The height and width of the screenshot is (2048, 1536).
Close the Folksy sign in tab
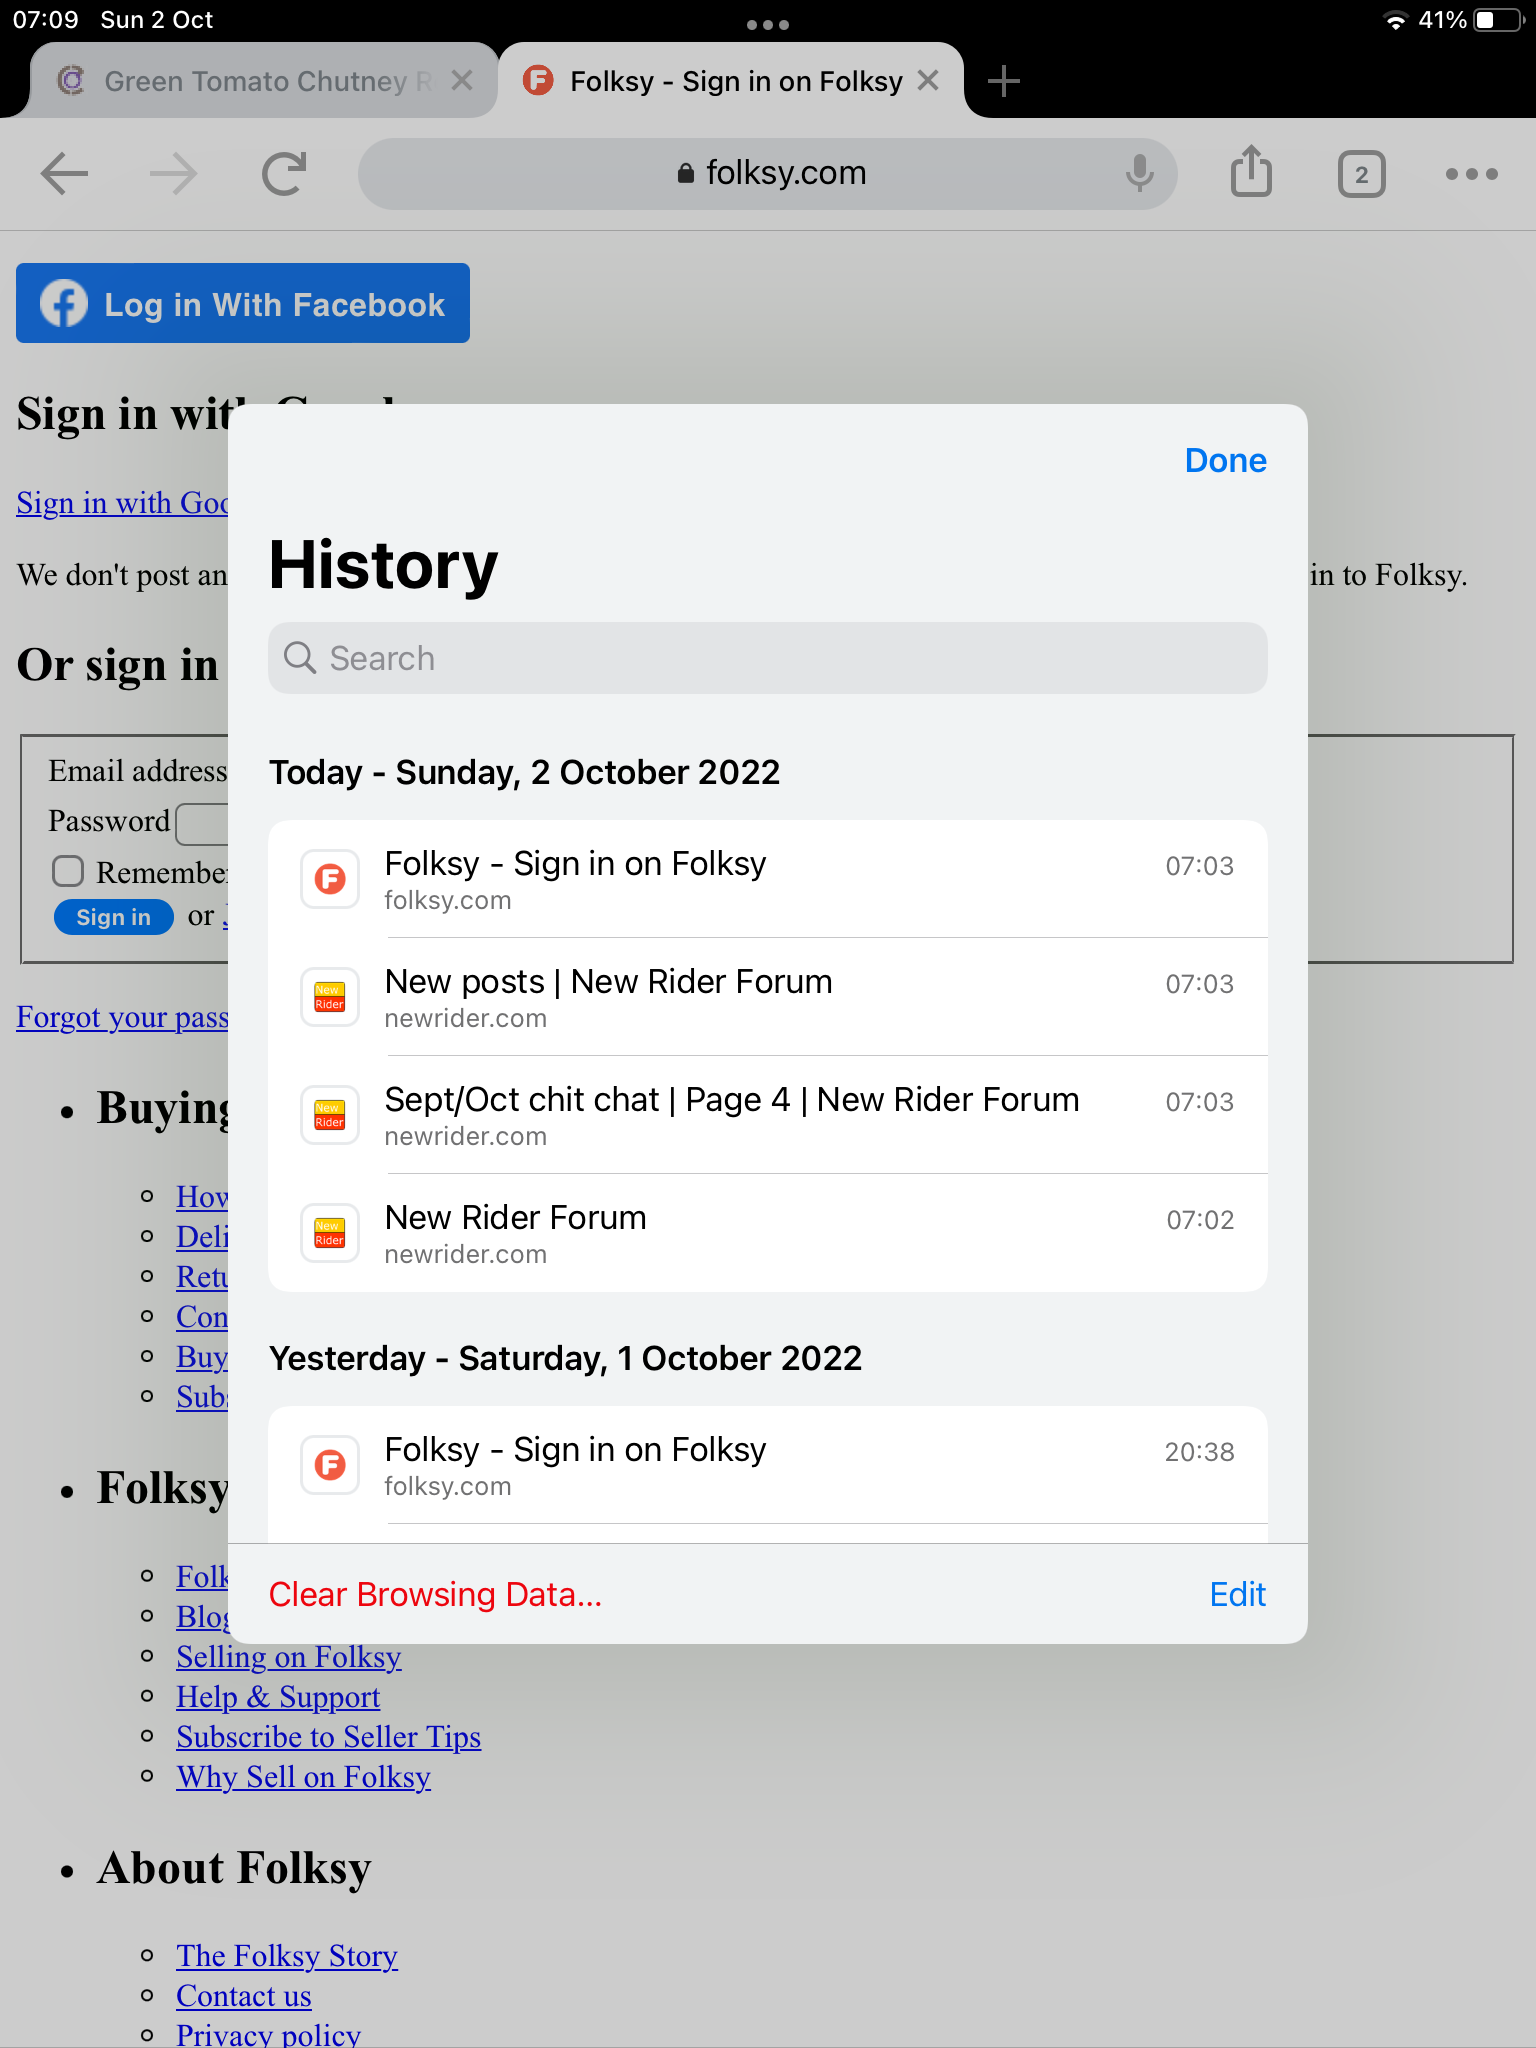click(928, 81)
